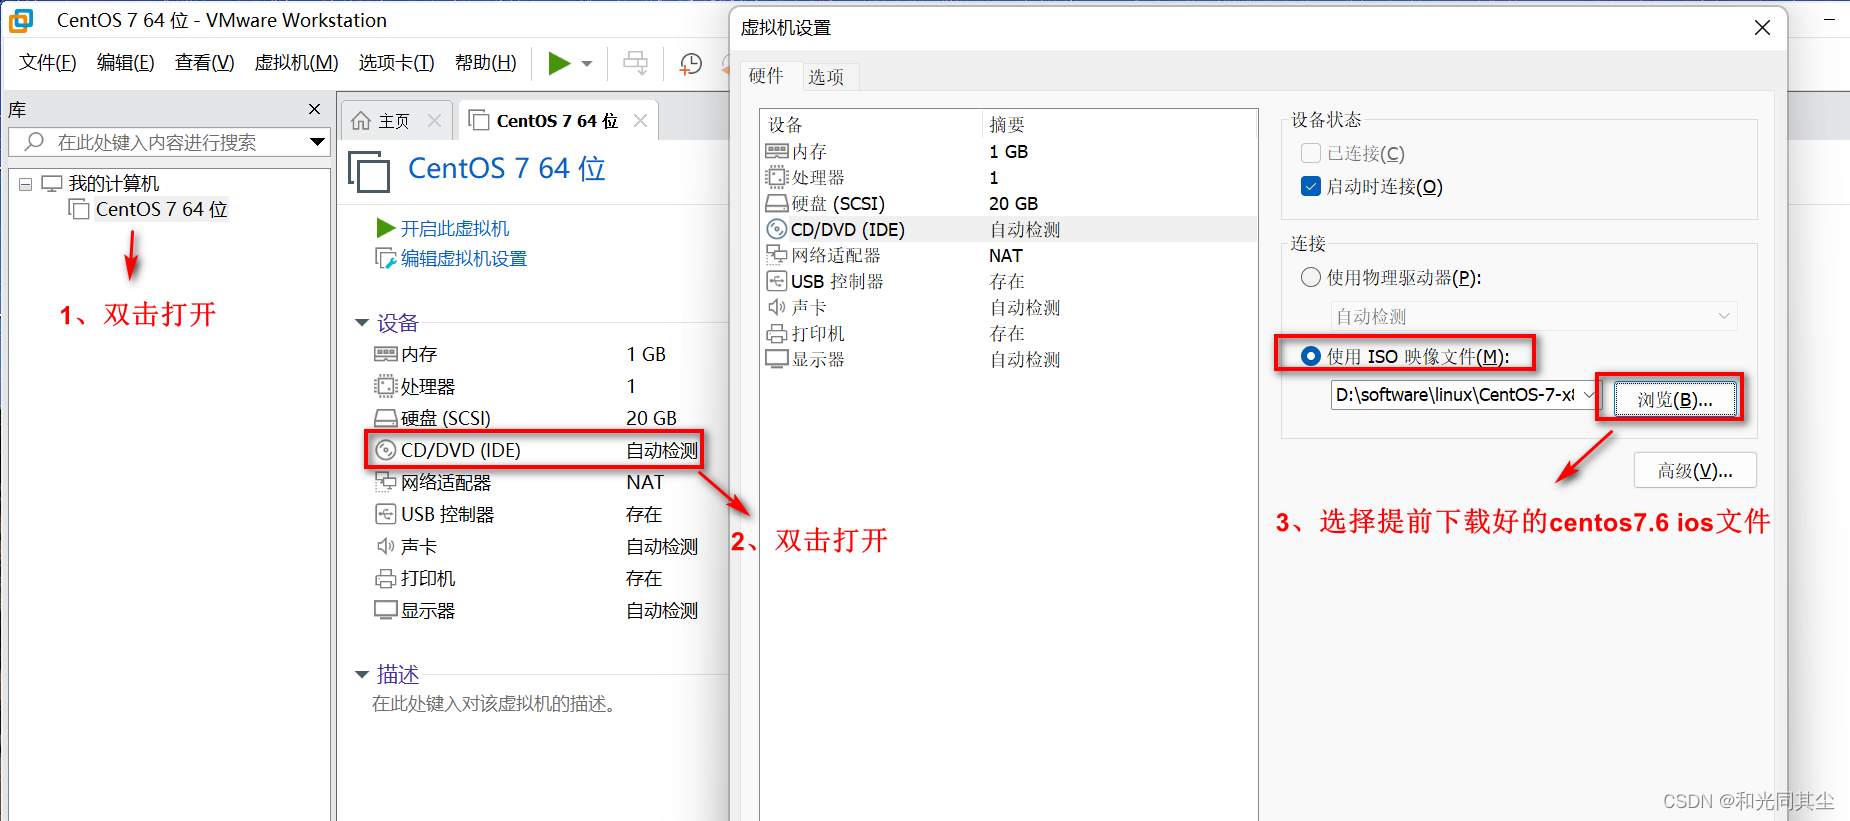Click the 设备 column header in settings list

click(871, 124)
